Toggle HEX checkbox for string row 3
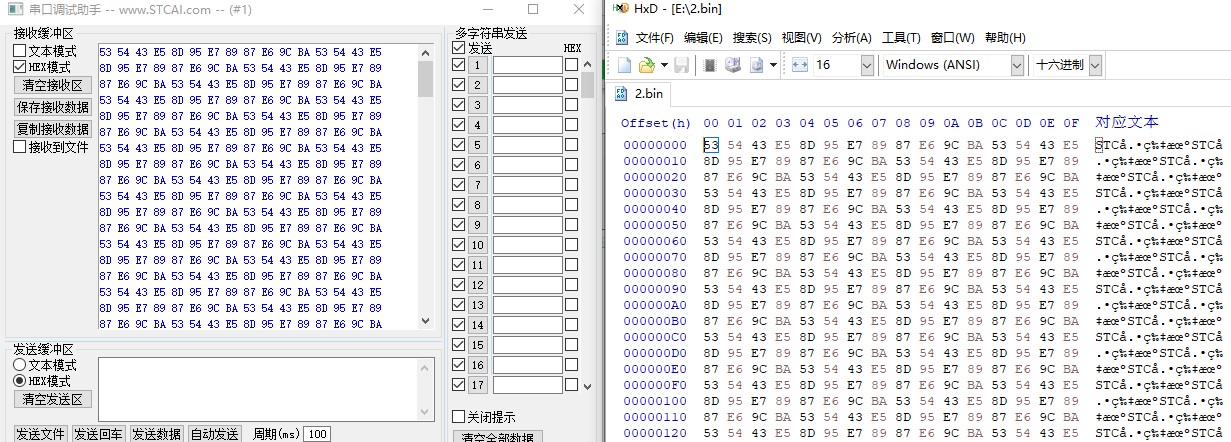 [572, 105]
